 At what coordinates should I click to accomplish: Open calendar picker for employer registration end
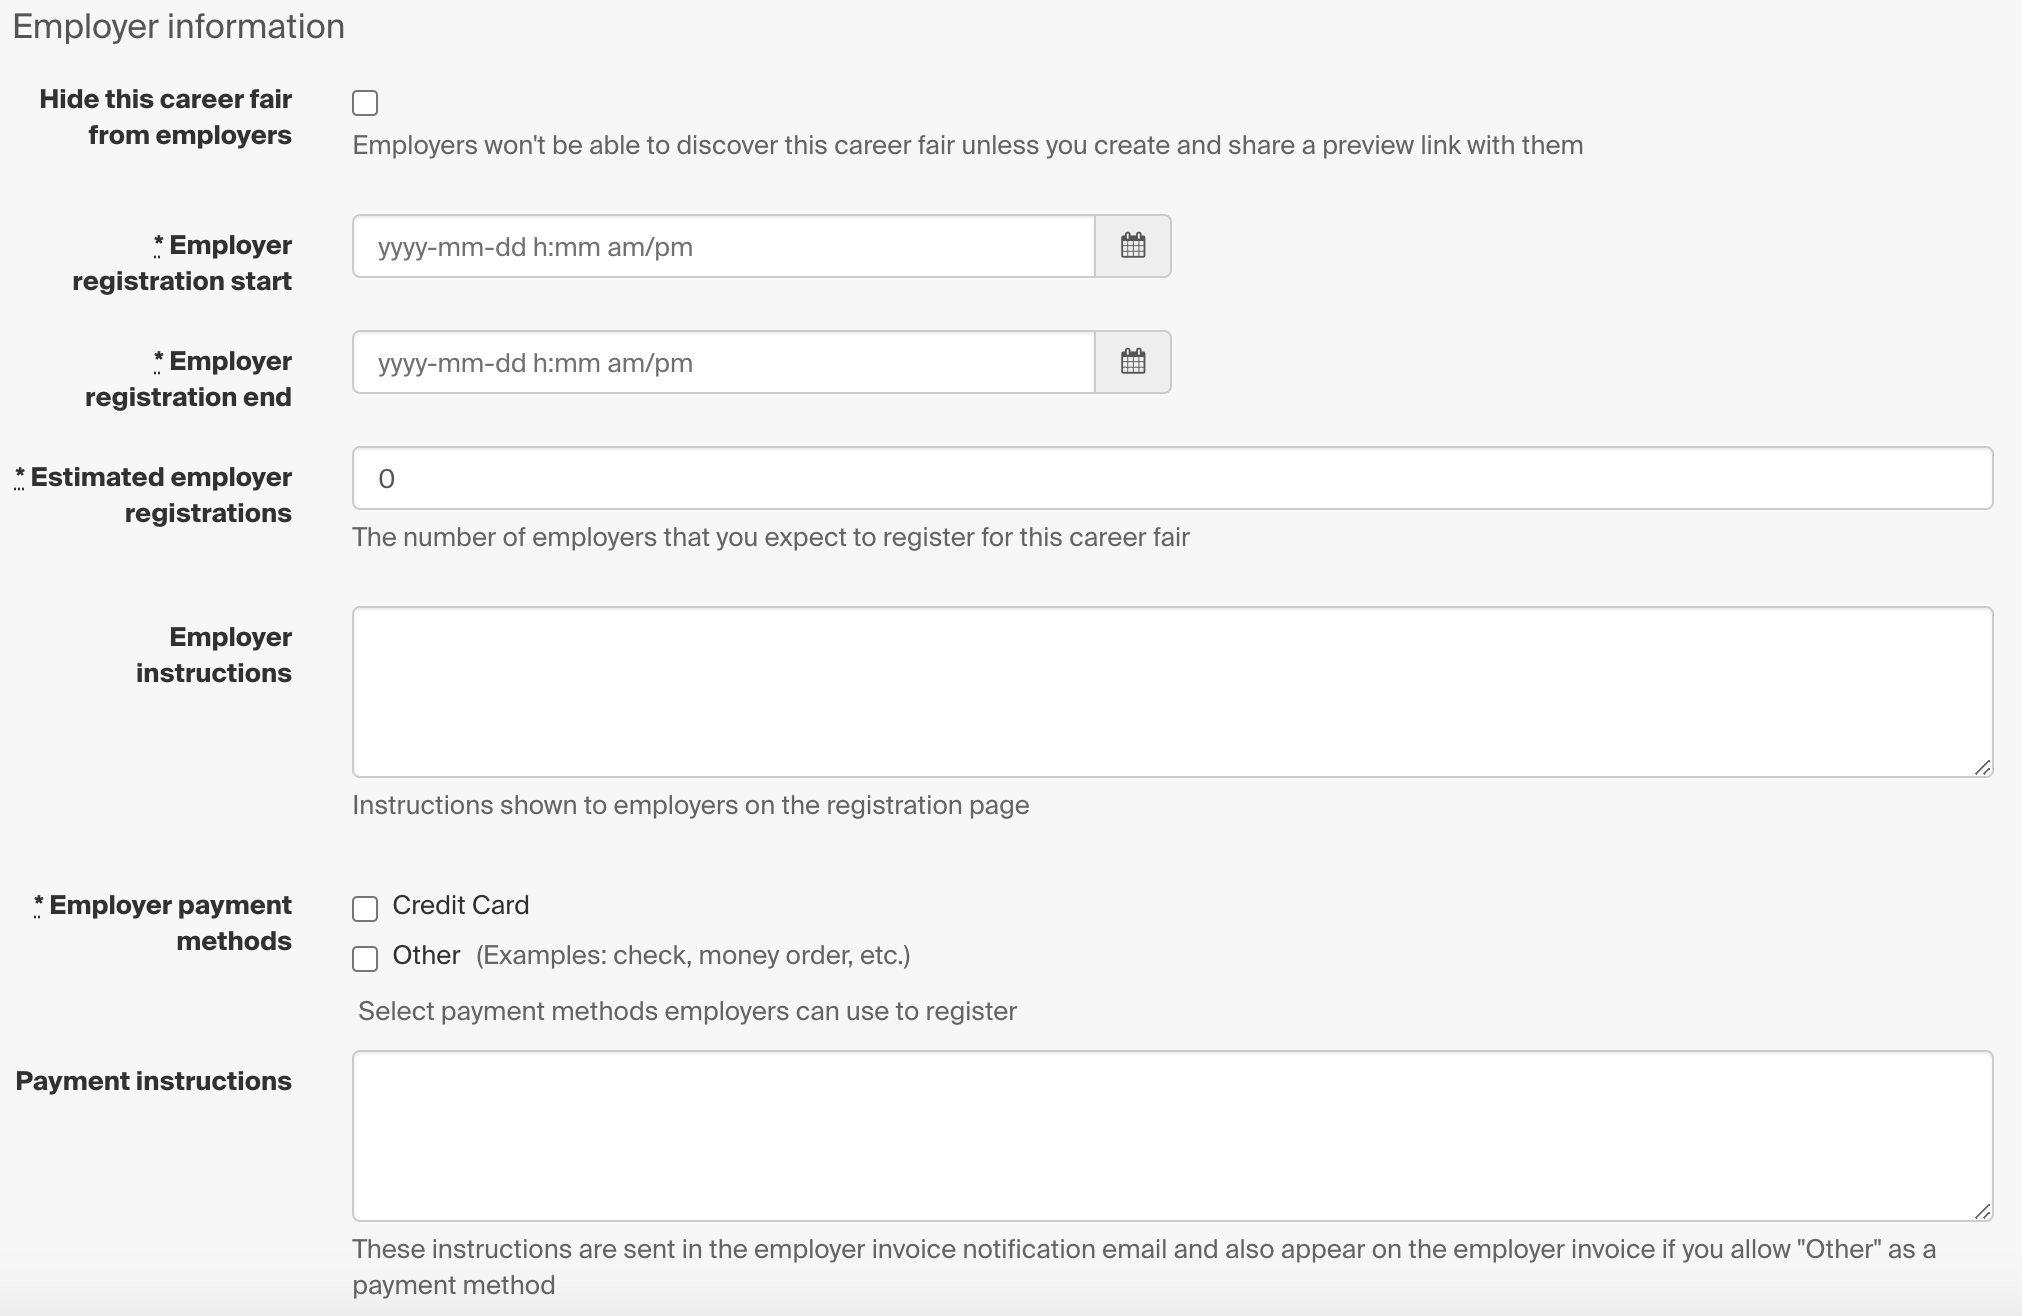tap(1133, 362)
